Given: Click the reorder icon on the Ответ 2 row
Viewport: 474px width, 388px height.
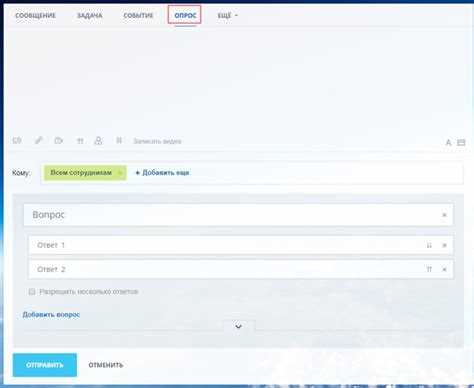Looking at the screenshot, I should click(429, 269).
